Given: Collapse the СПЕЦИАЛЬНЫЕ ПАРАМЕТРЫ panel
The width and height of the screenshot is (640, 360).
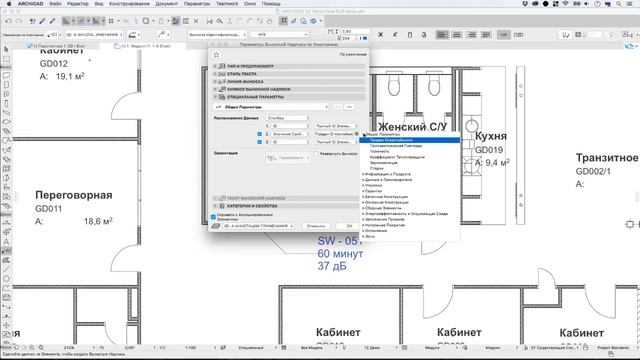Looking at the screenshot, I should 289,97.
